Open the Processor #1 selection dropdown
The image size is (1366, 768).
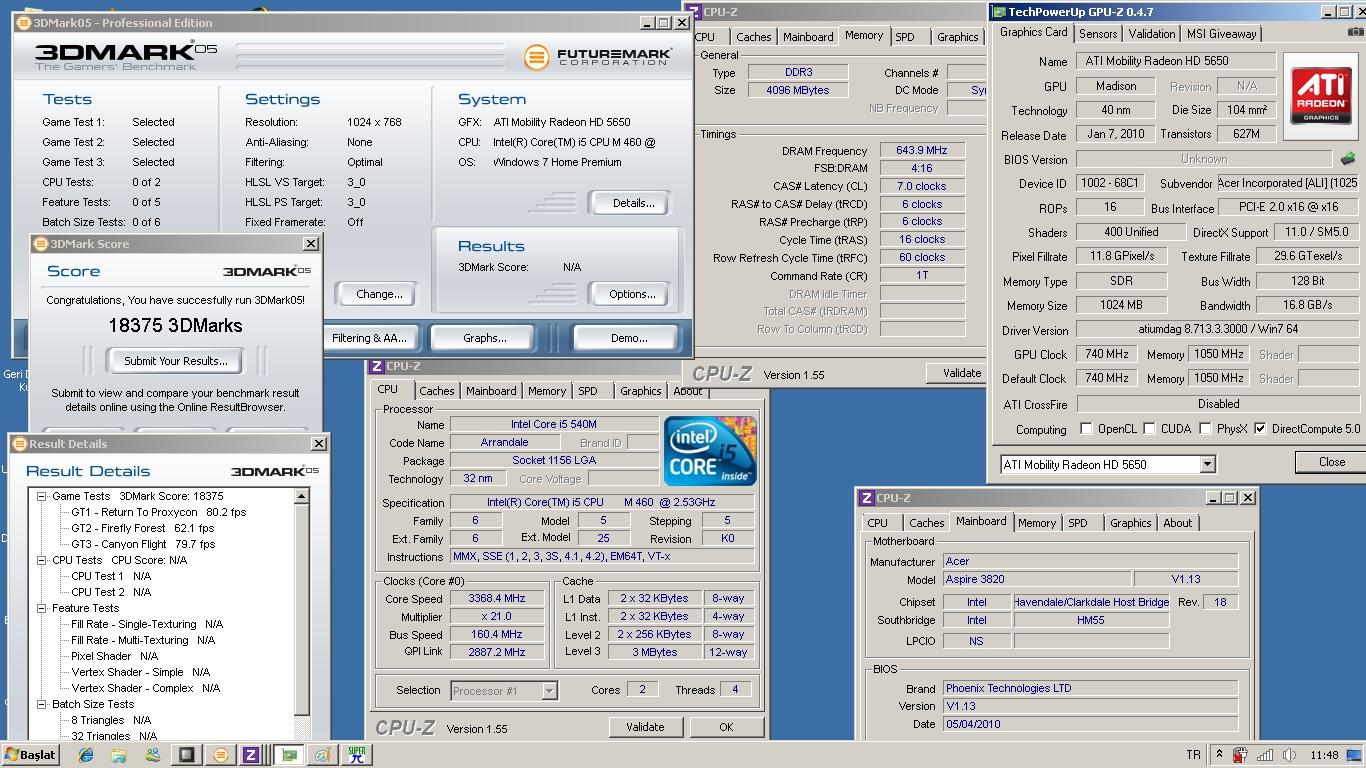[549, 690]
